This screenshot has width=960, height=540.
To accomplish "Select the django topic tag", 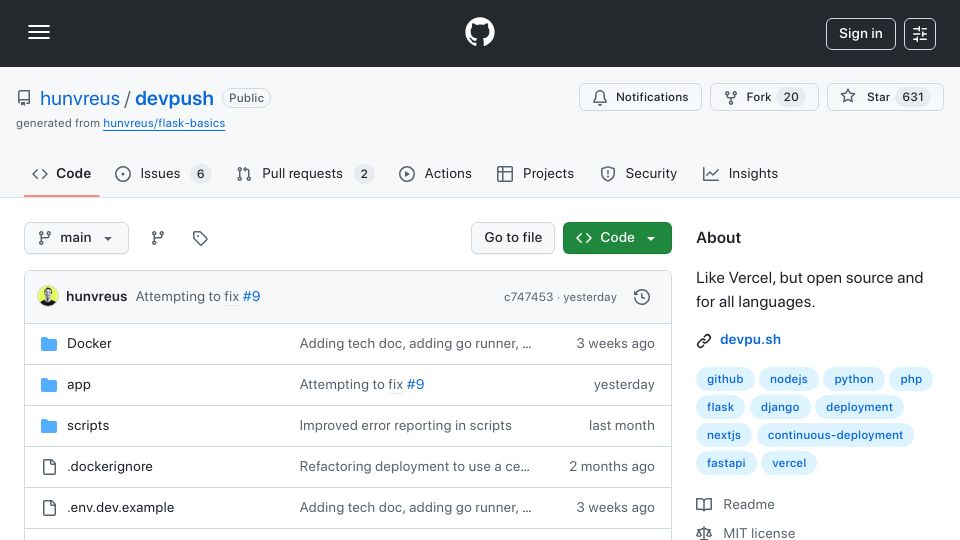I will [x=780, y=407].
